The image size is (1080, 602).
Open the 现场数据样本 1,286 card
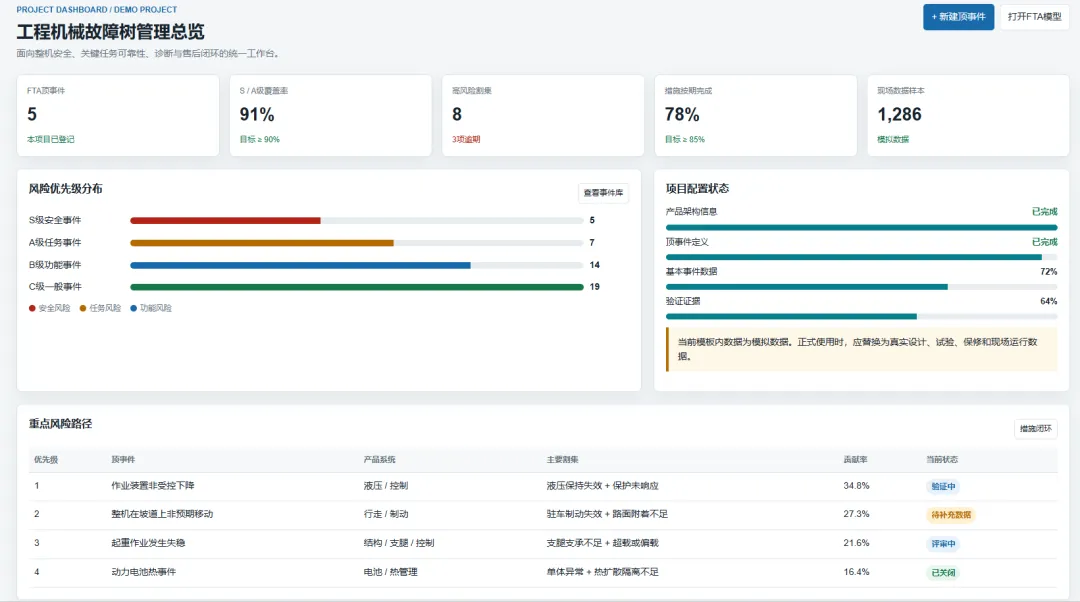[968, 115]
